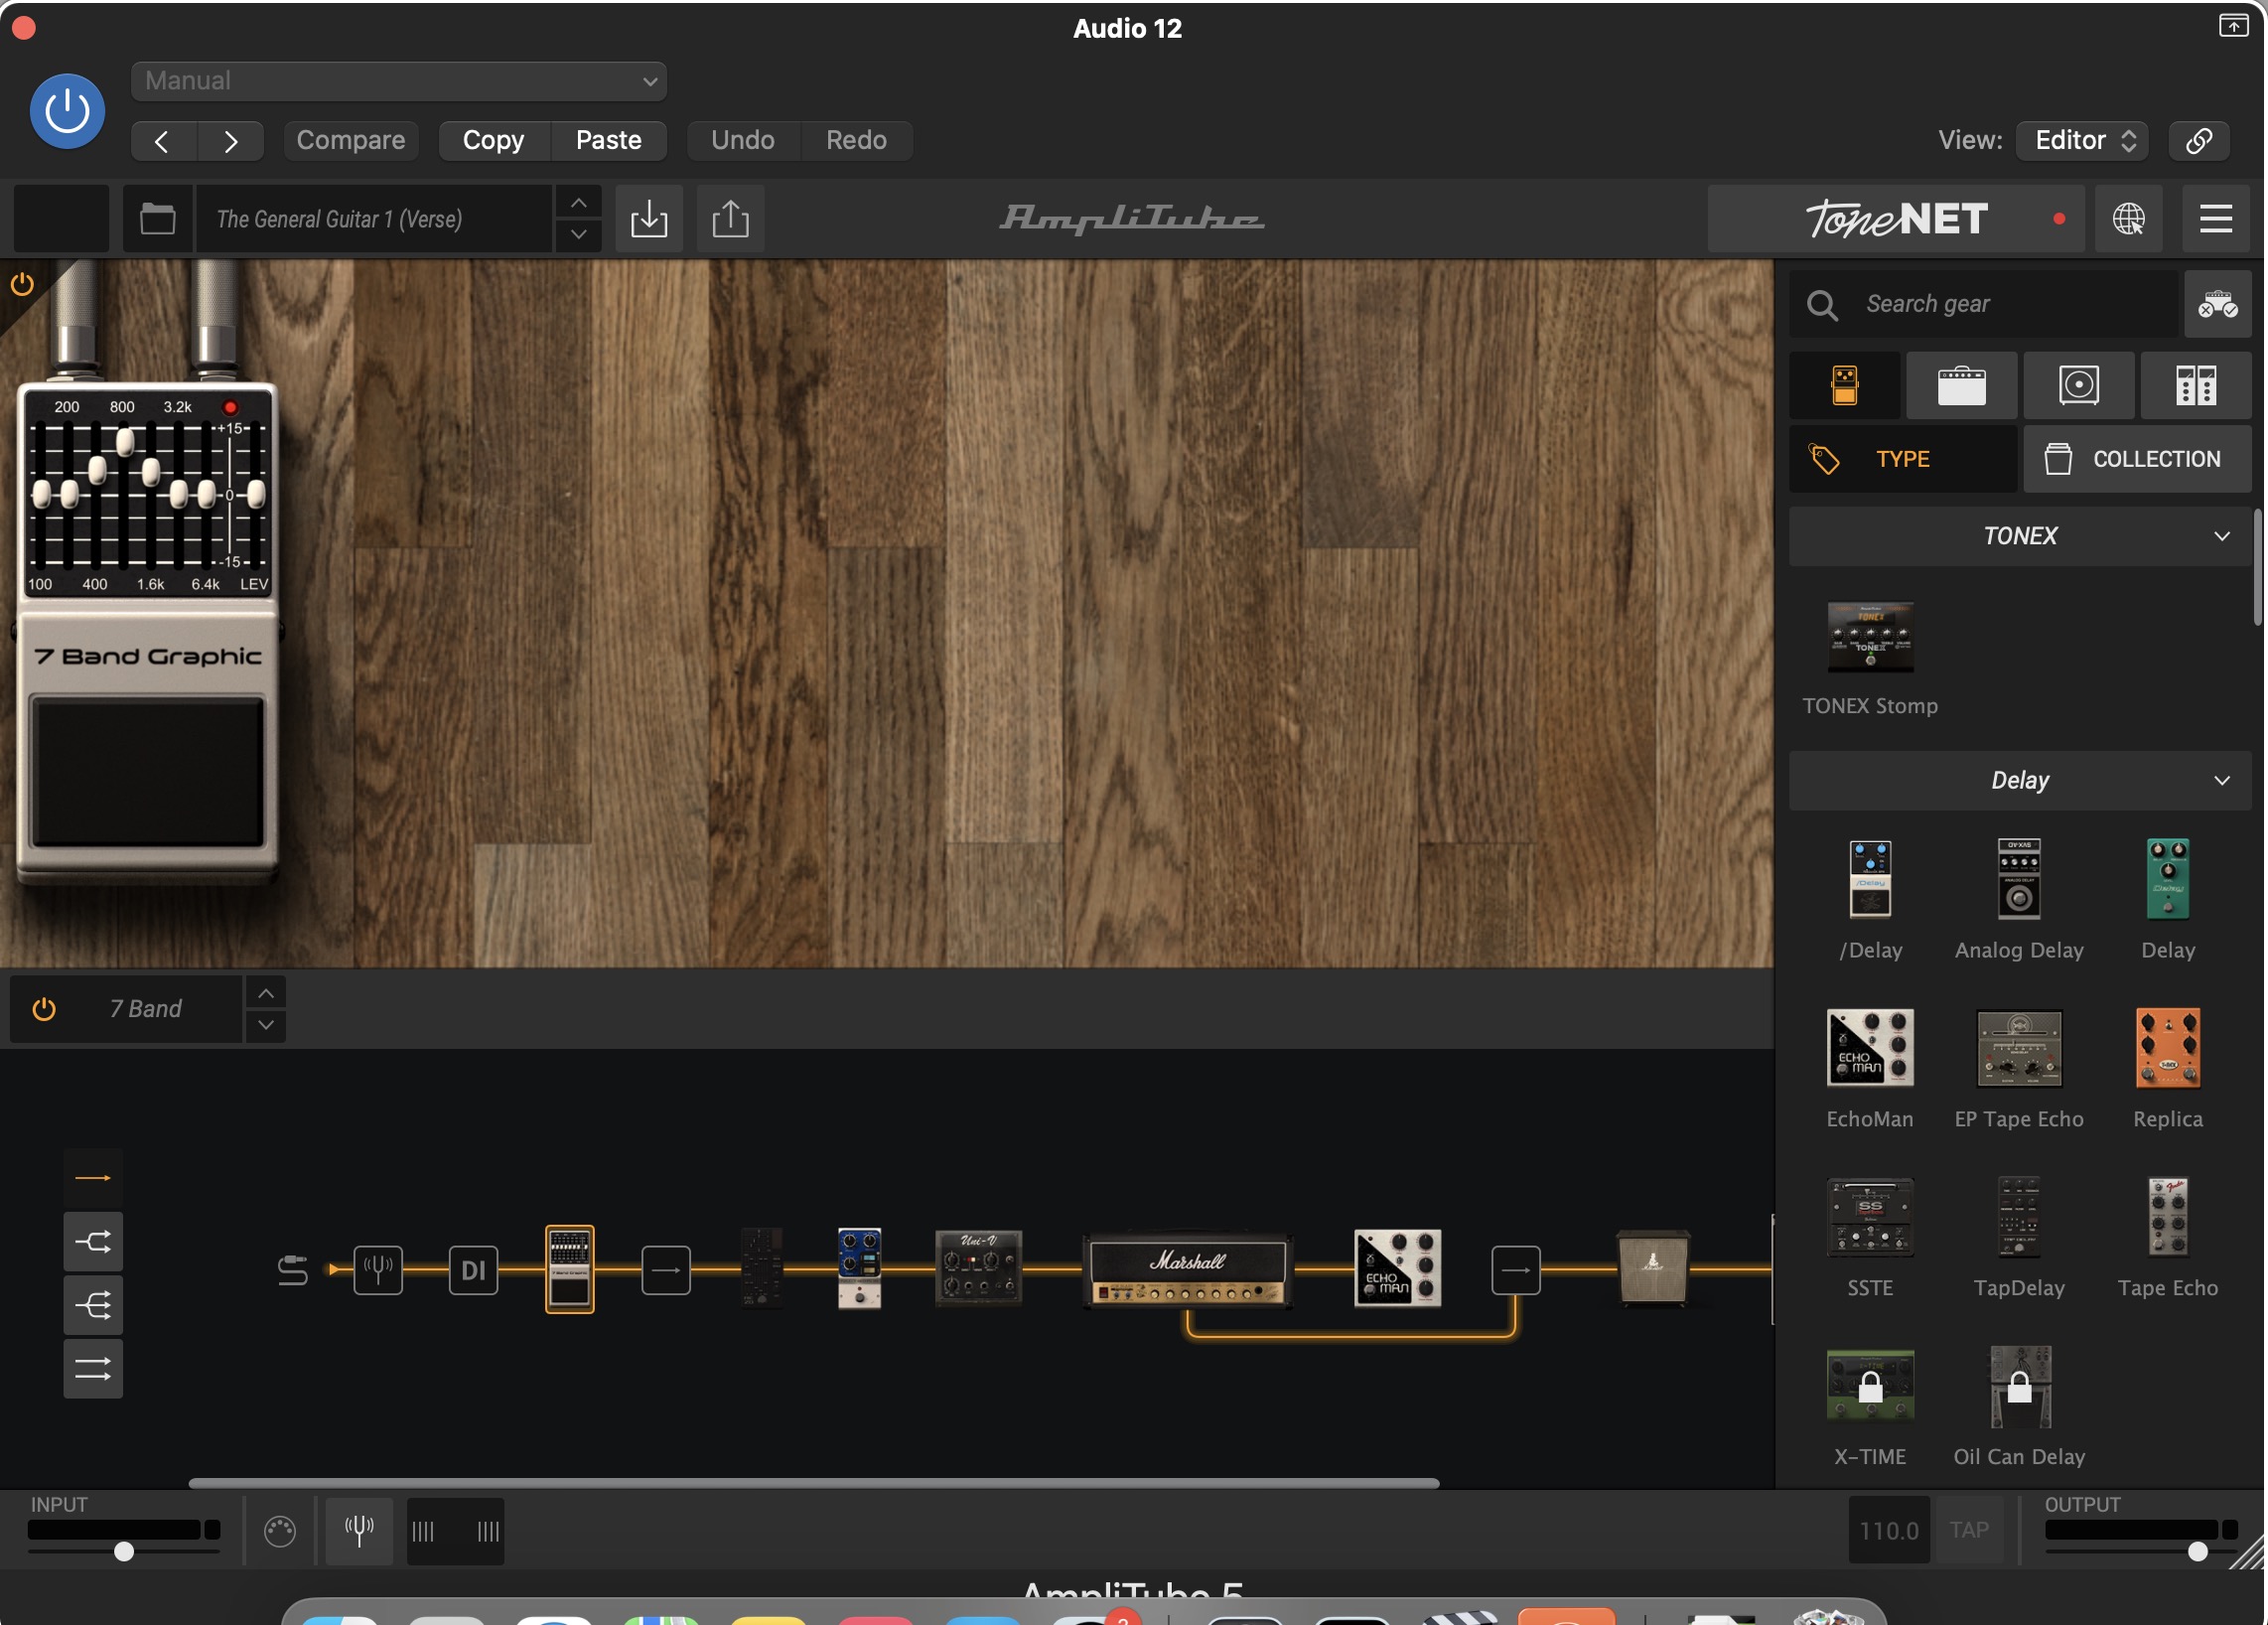Toggle the 7 Band slot power button
This screenshot has width=2268, height=1625.
pyautogui.click(x=44, y=1011)
